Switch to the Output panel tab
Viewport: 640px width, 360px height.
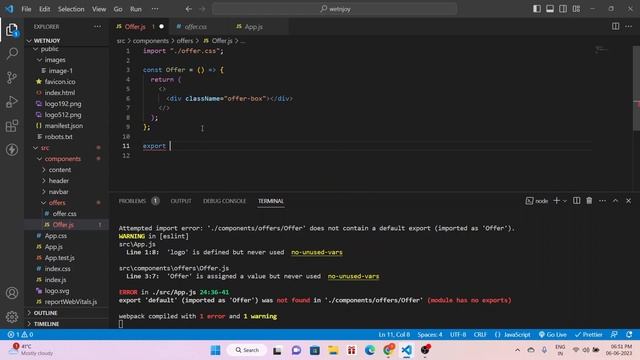[x=181, y=201]
